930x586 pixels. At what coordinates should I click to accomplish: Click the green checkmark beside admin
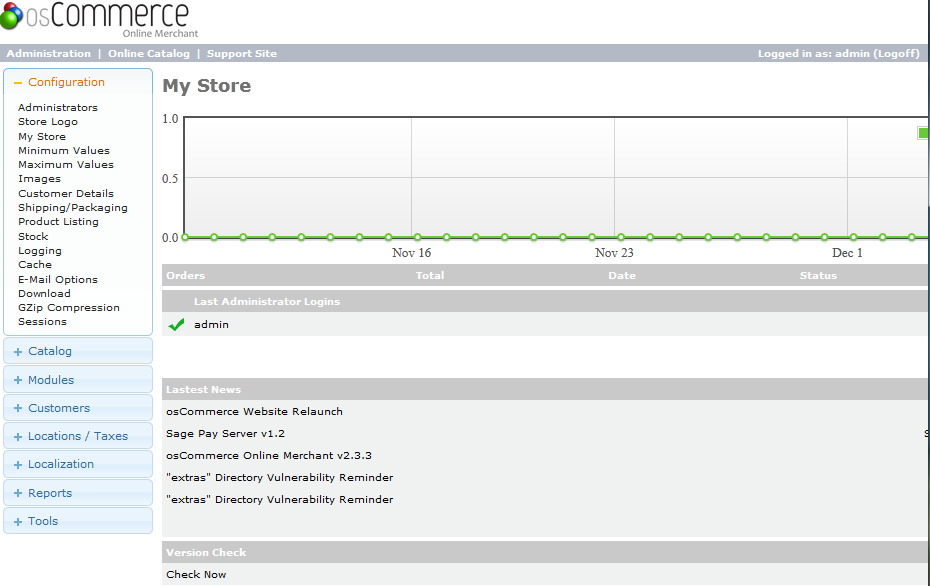177,325
